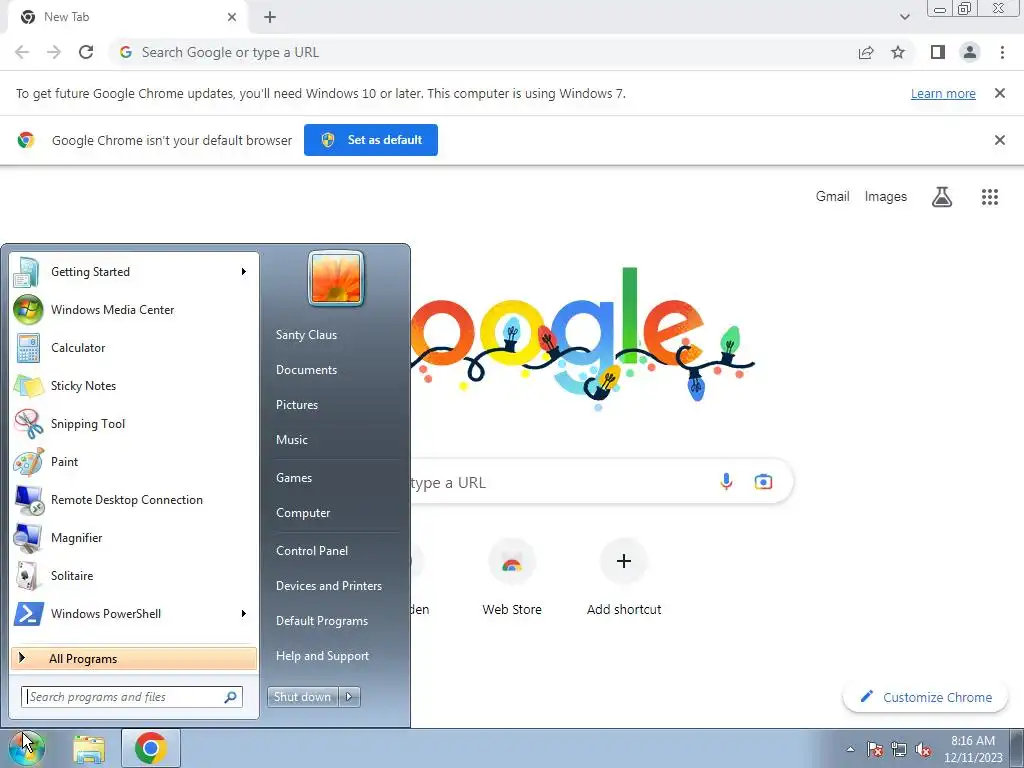This screenshot has width=1024, height=768.
Task: Open Pictures library
Action: click(297, 405)
